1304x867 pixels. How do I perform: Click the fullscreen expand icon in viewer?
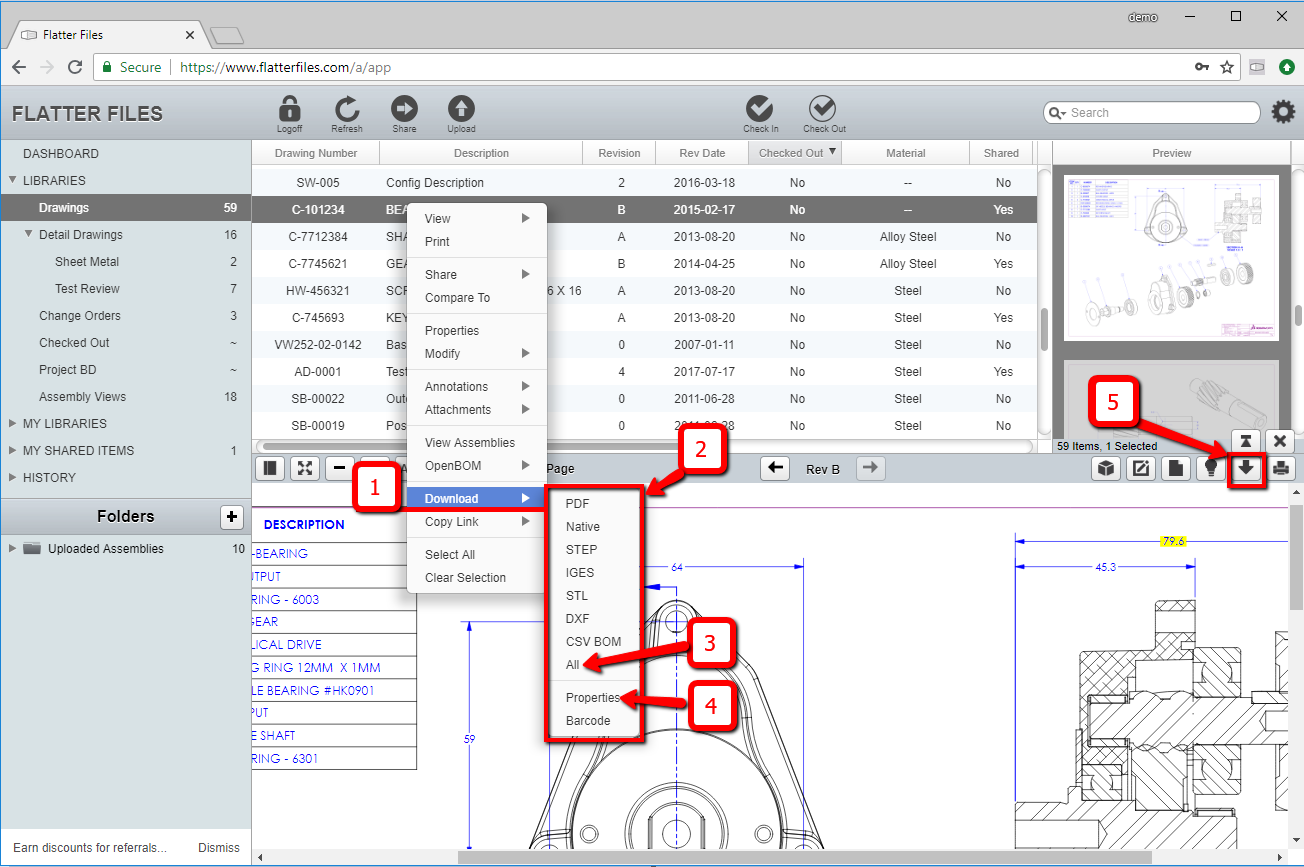[305, 468]
